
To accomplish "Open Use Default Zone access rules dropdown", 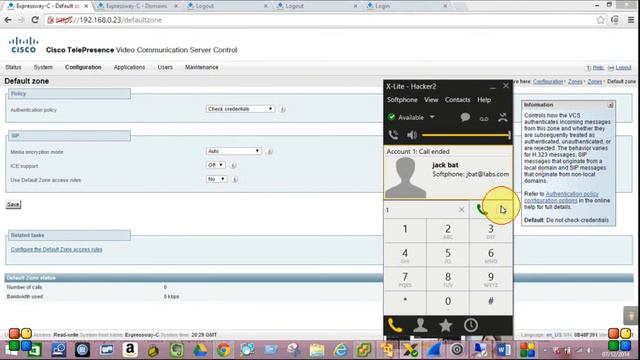I will point(216,179).
